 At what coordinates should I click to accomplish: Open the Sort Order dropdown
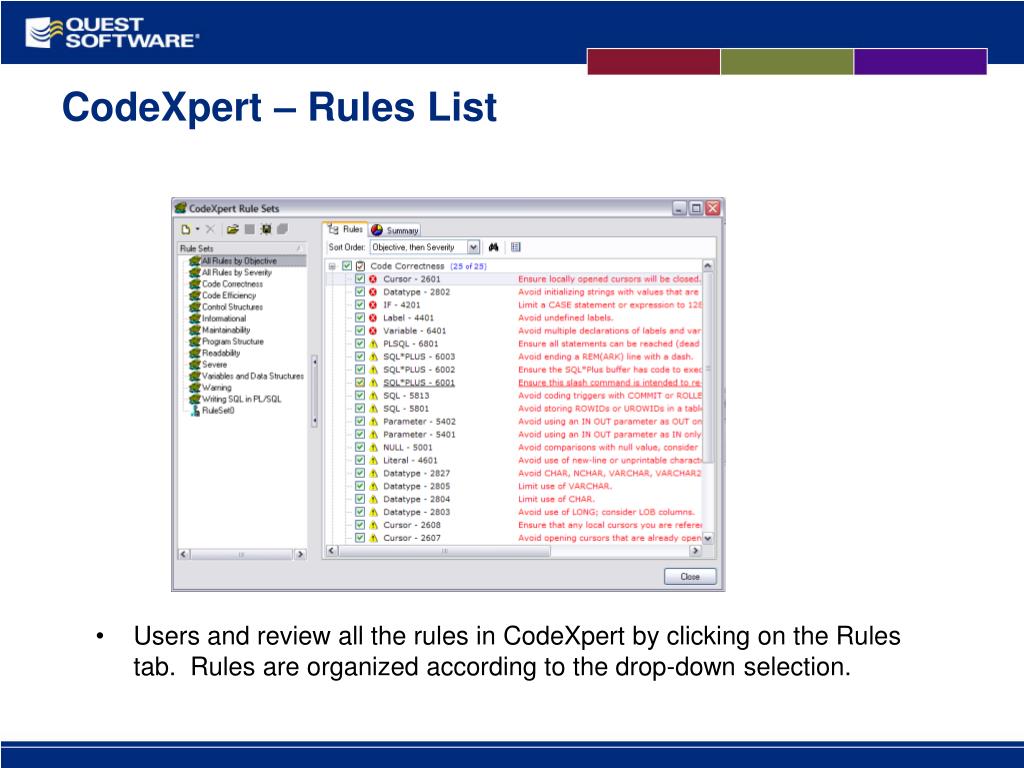tap(473, 247)
